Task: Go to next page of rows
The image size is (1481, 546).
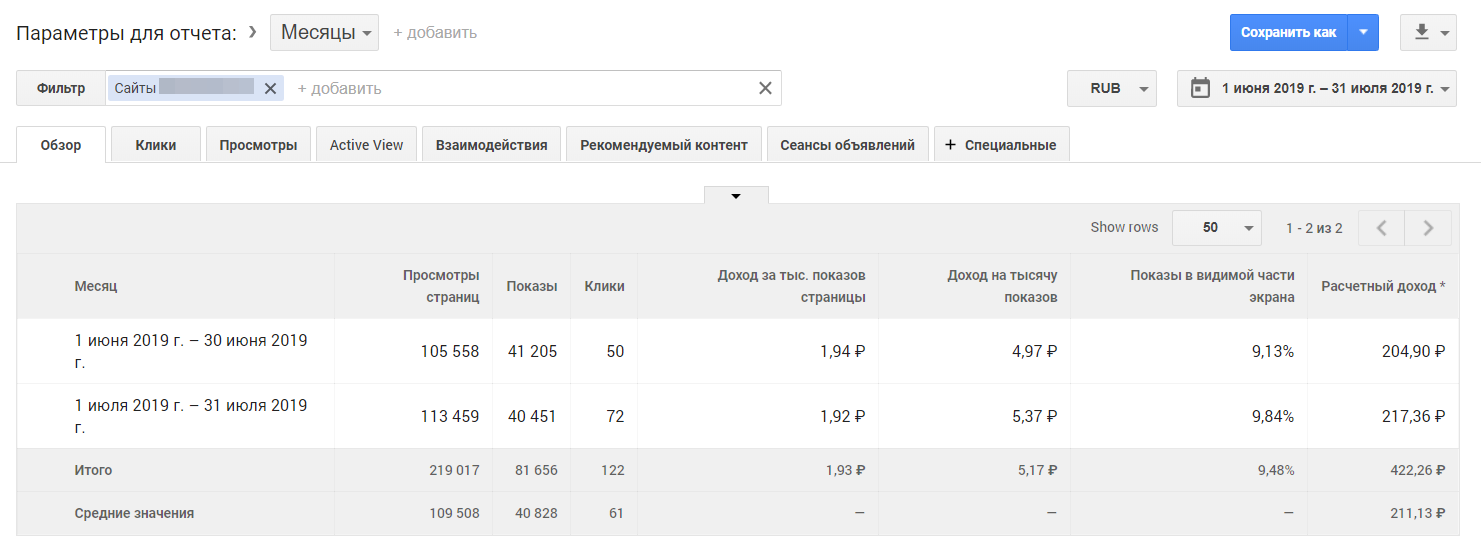Action: point(1428,228)
